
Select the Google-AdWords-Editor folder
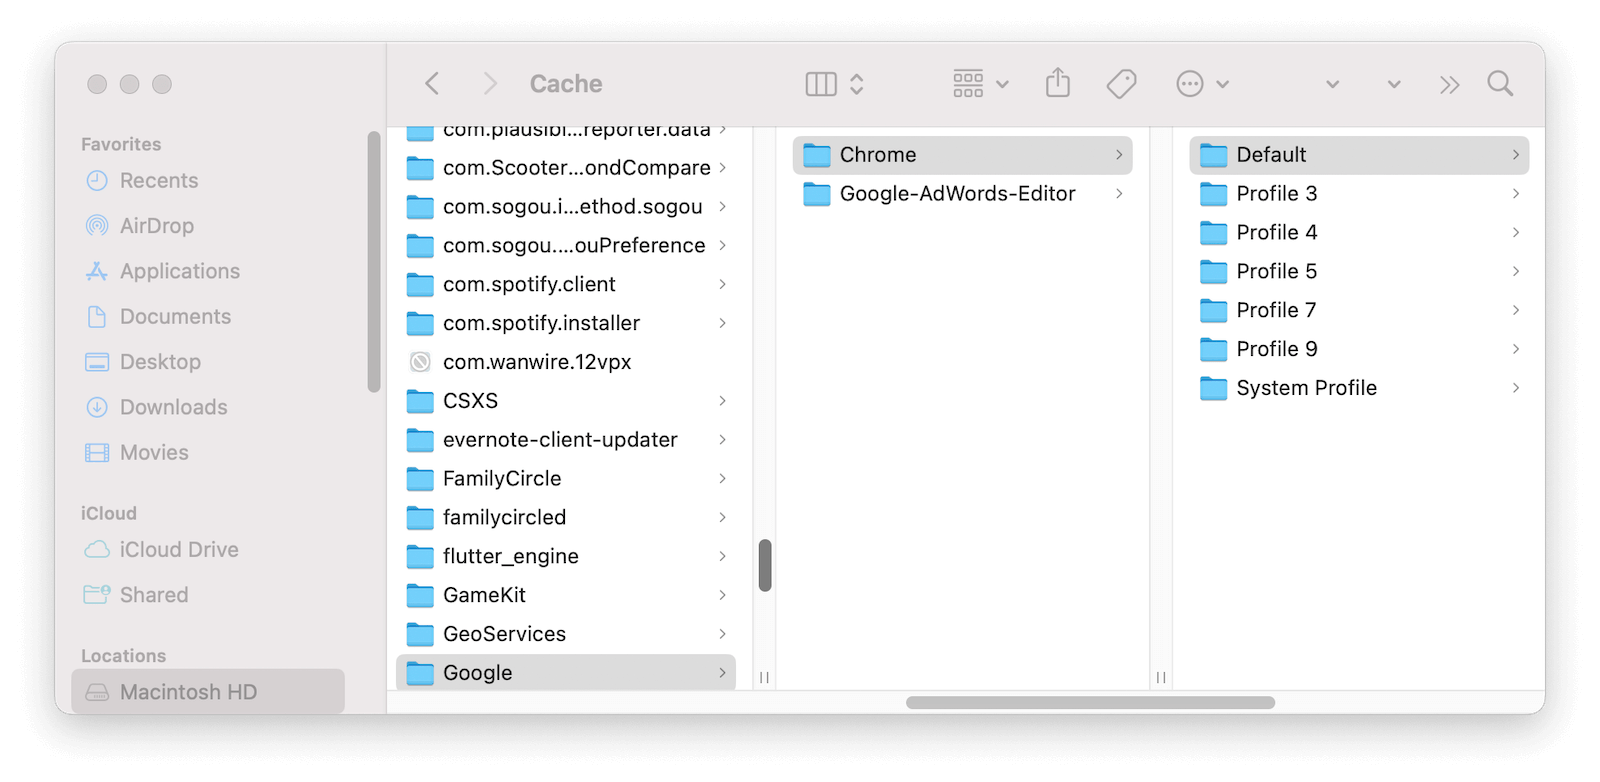(963, 194)
